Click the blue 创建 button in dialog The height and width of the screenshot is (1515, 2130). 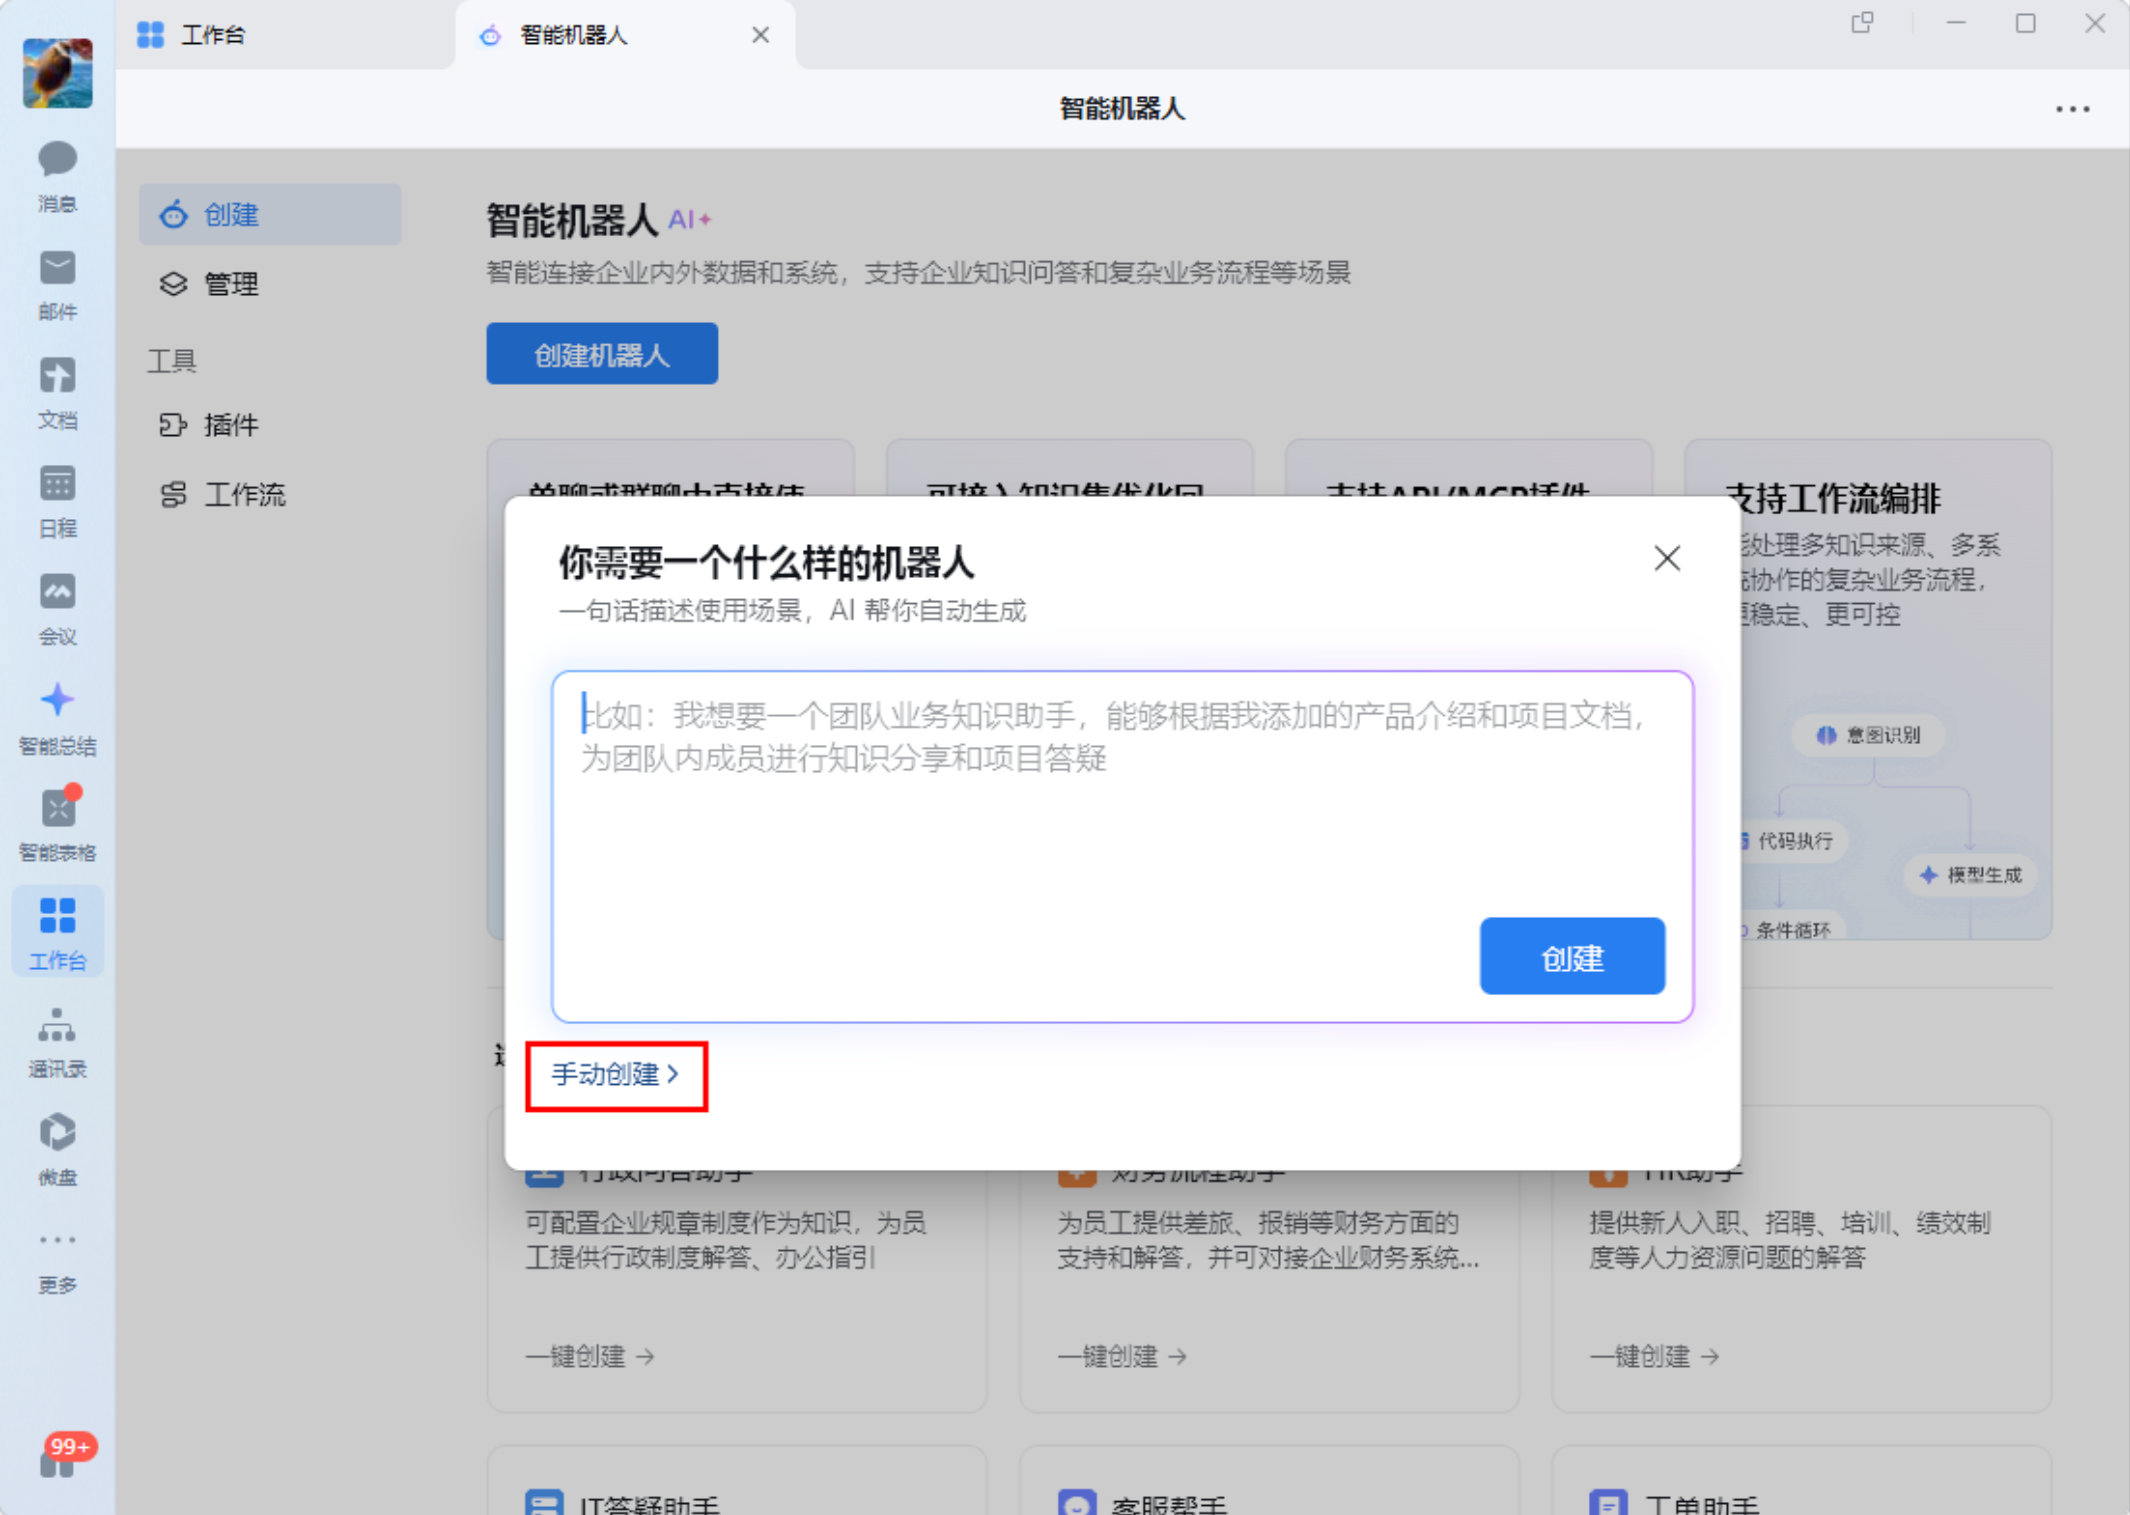click(x=1572, y=956)
